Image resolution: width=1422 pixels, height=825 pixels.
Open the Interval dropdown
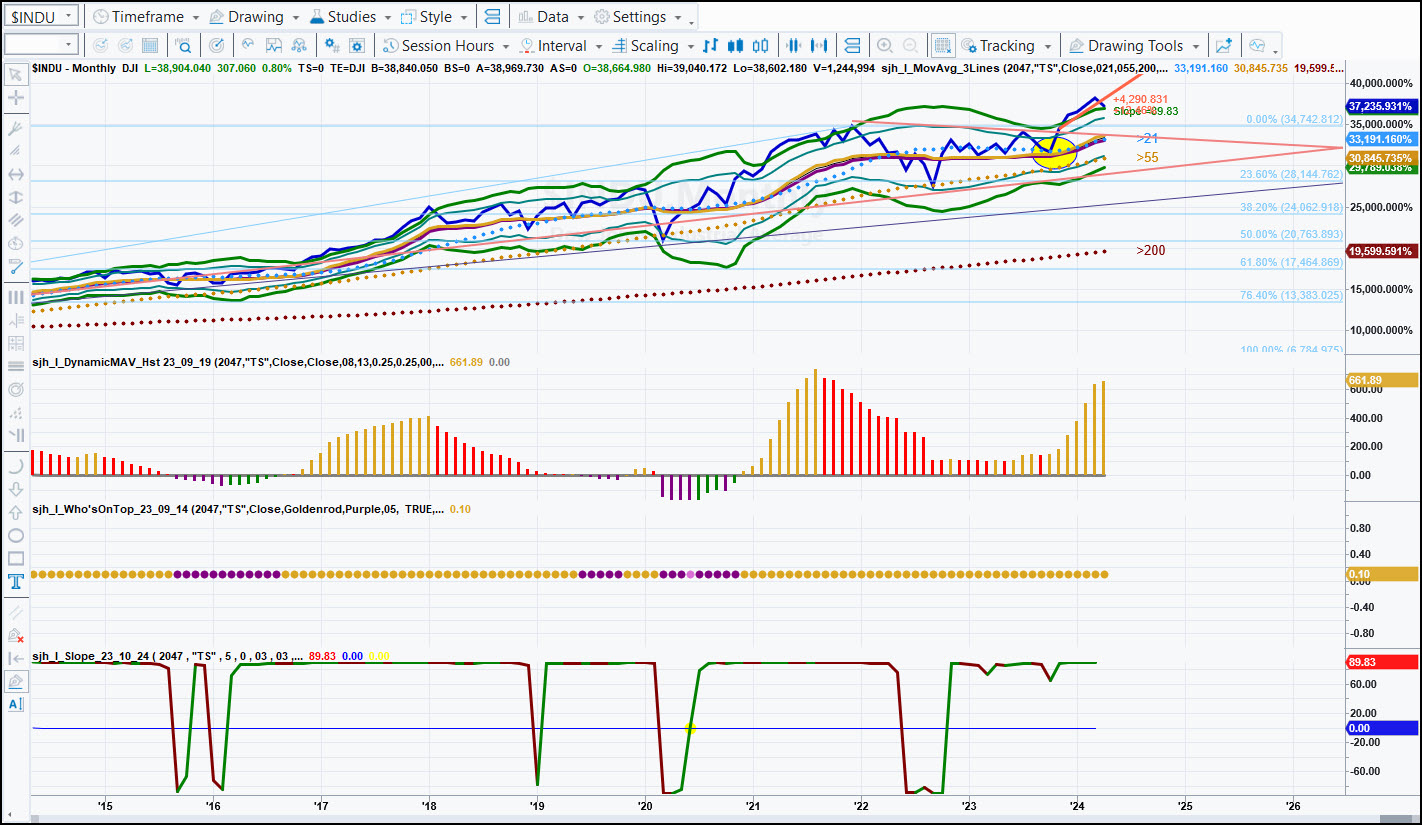point(560,45)
